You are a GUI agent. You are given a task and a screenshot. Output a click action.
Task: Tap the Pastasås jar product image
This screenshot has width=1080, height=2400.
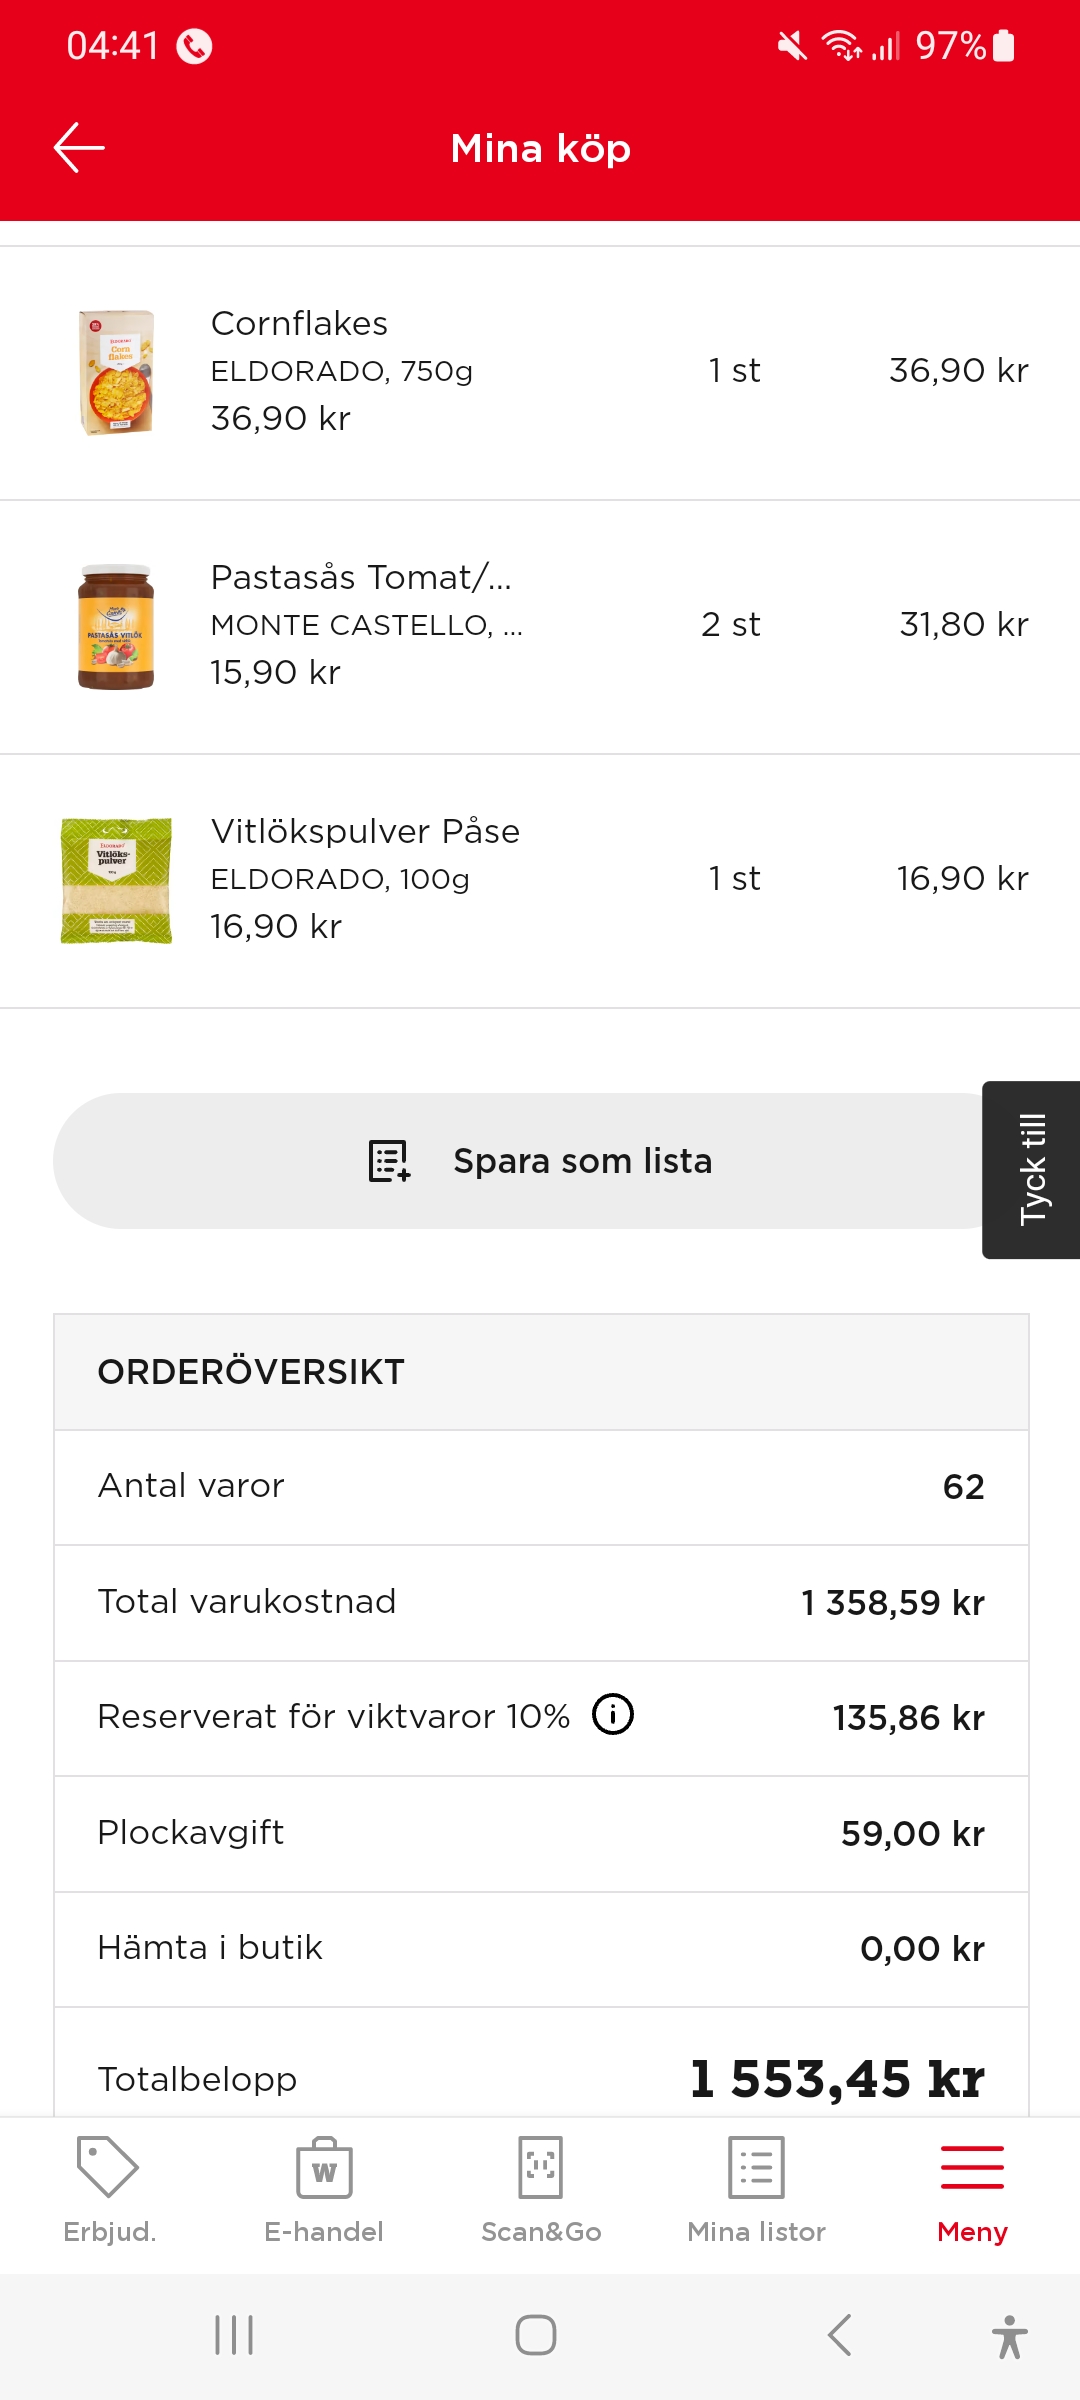[116, 627]
